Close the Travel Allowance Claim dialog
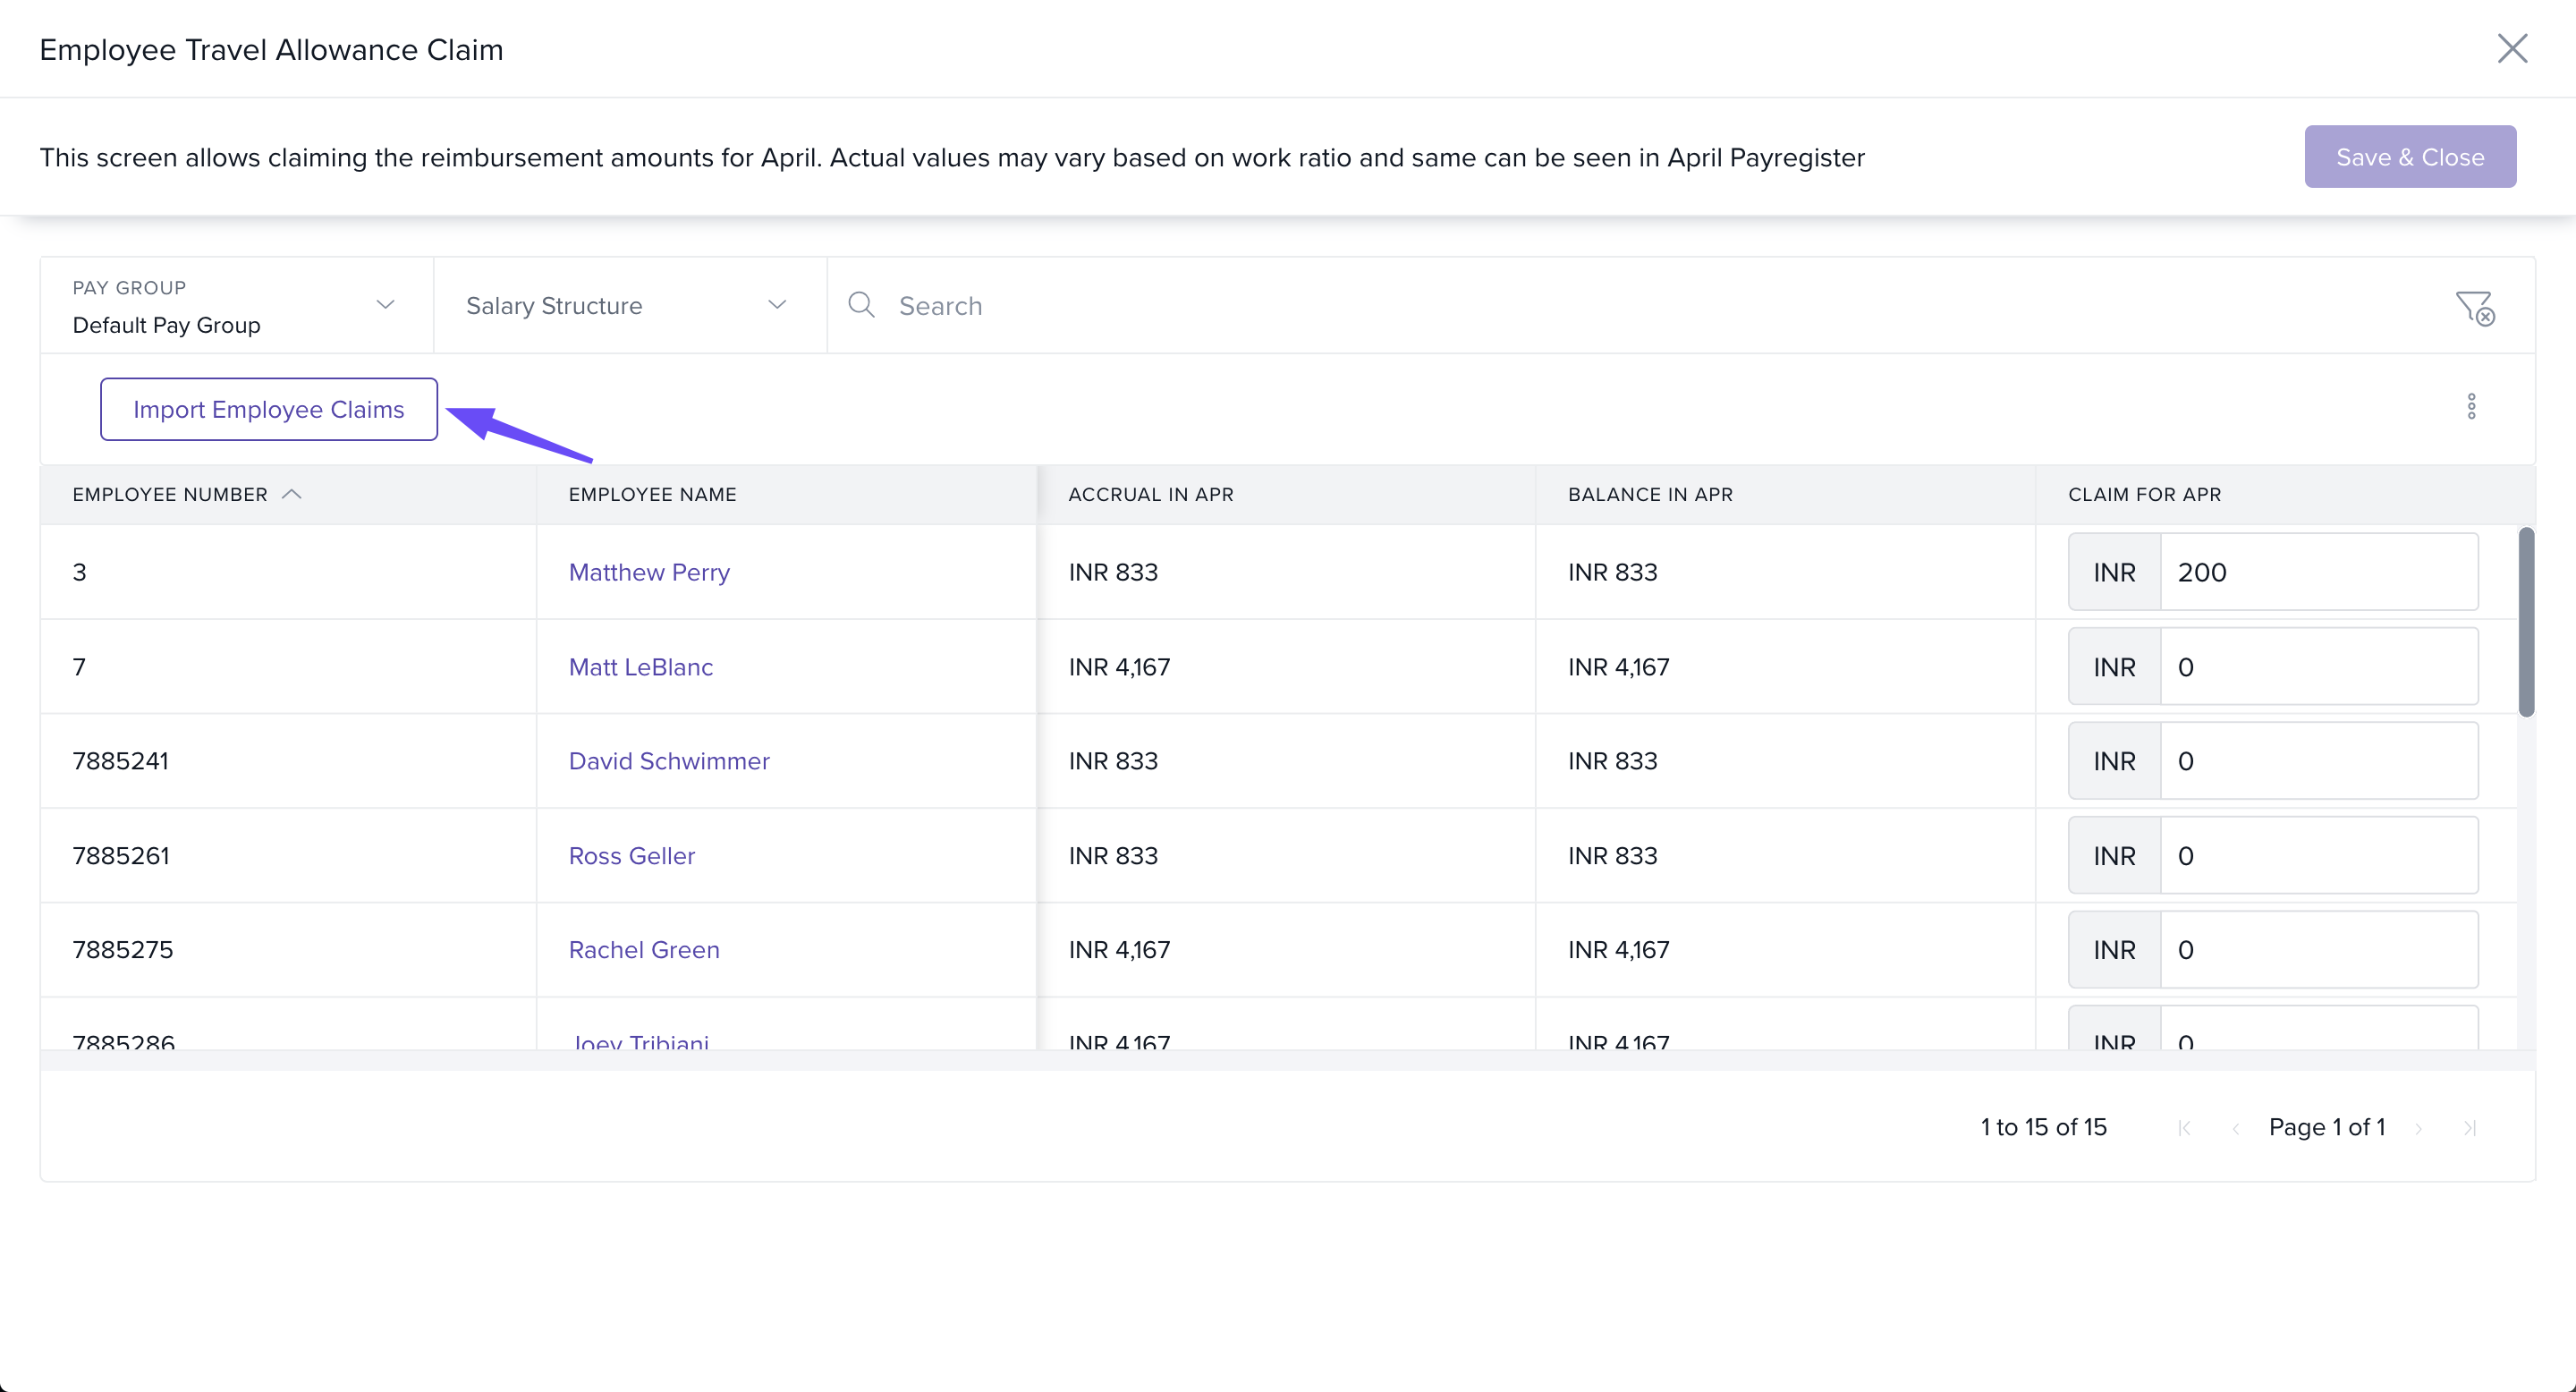Viewport: 2576px width, 1392px height. tap(2512, 48)
